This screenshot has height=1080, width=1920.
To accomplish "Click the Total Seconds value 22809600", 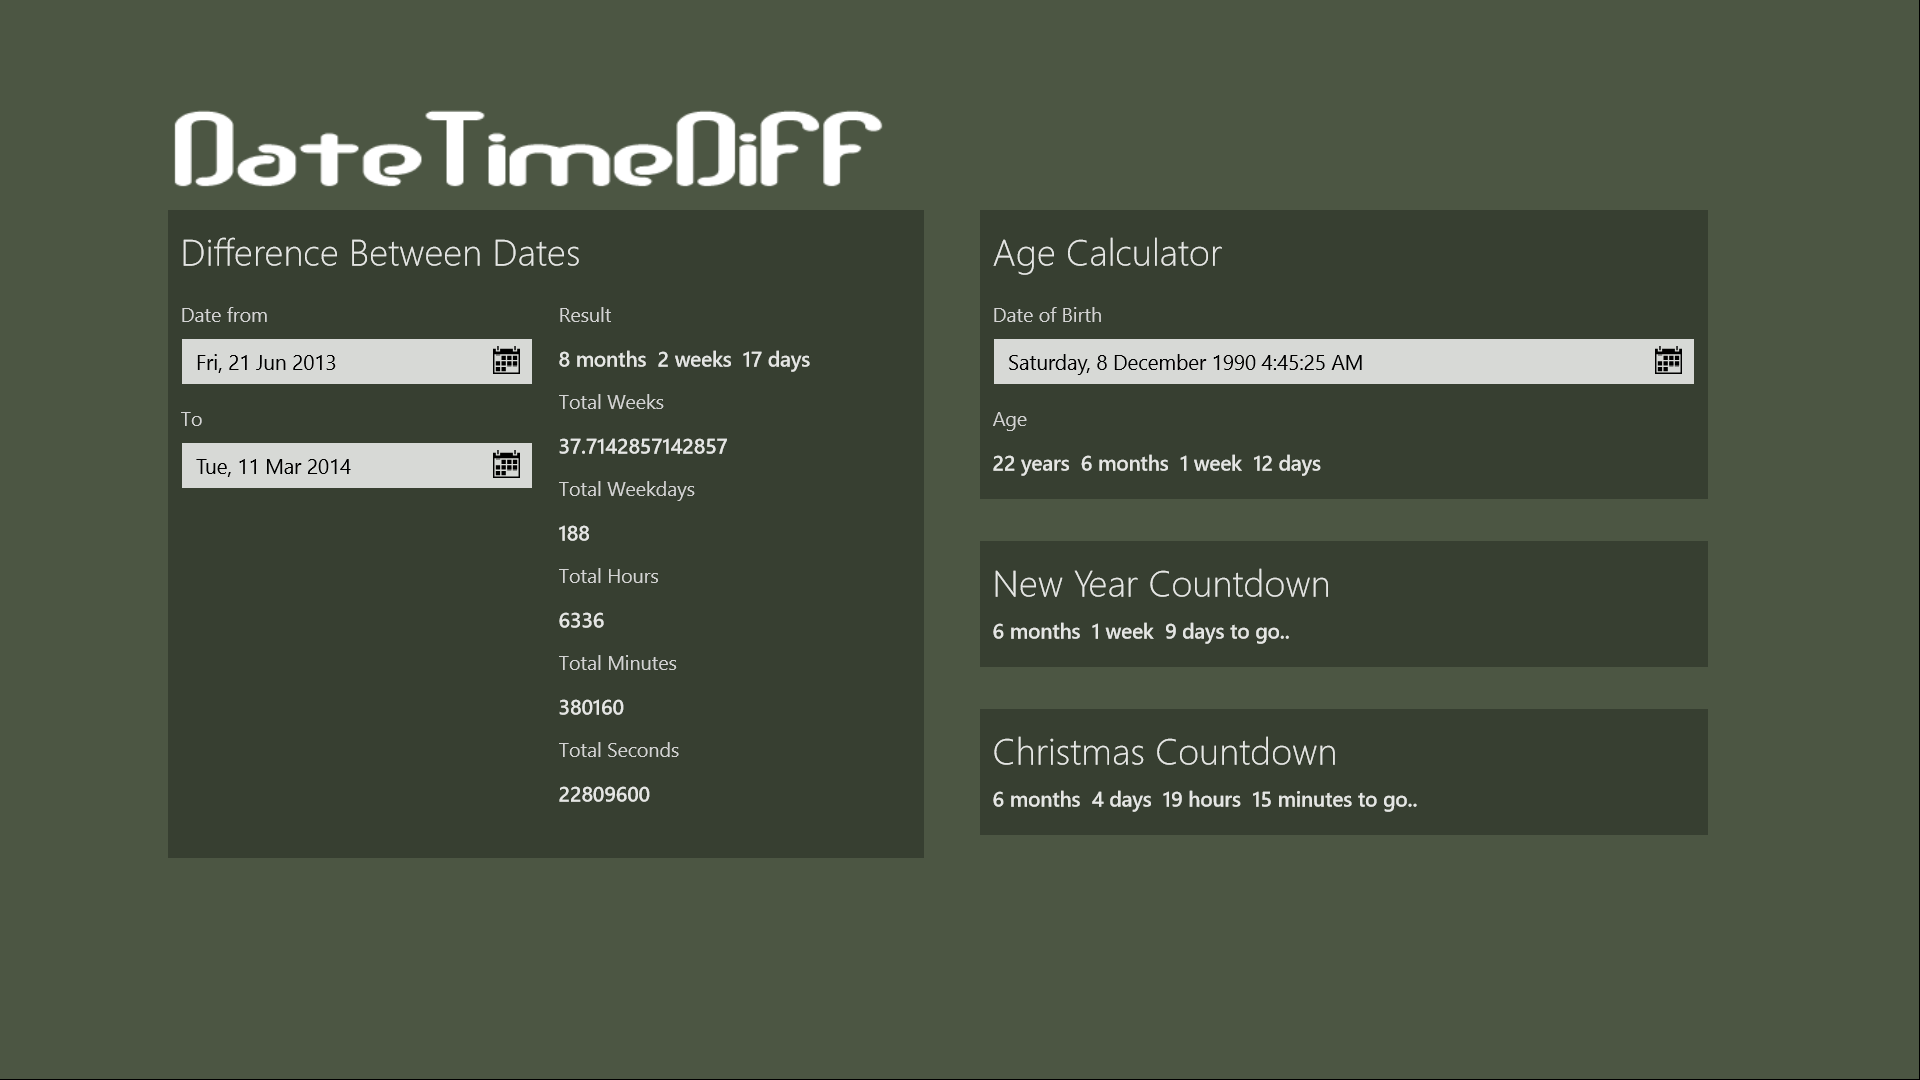I will pyautogui.click(x=604, y=795).
